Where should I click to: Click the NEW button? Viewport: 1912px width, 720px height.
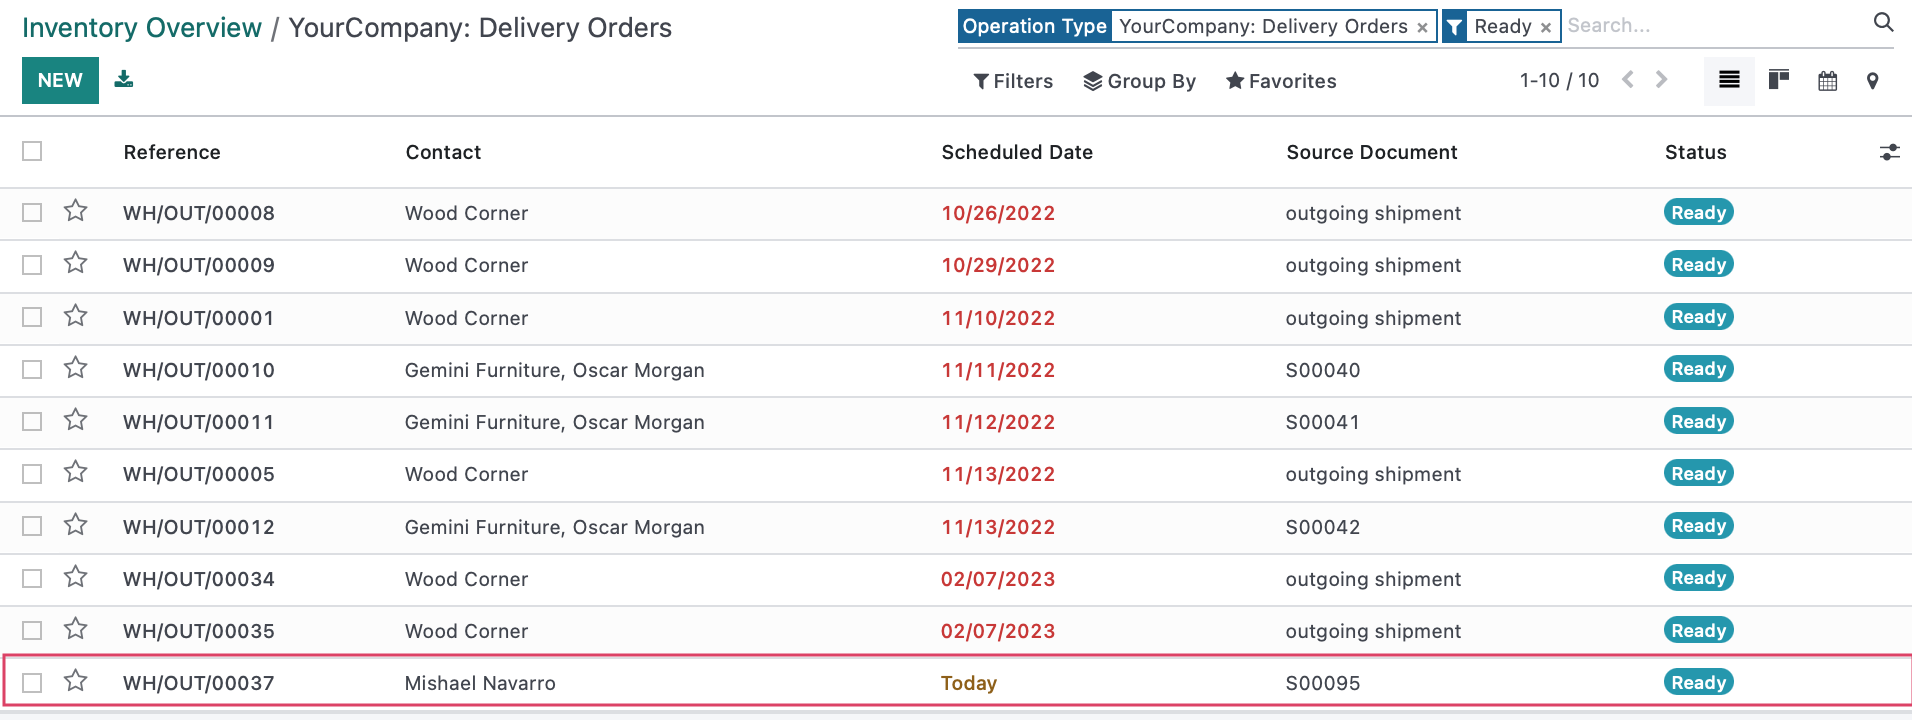click(x=60, y=80)
